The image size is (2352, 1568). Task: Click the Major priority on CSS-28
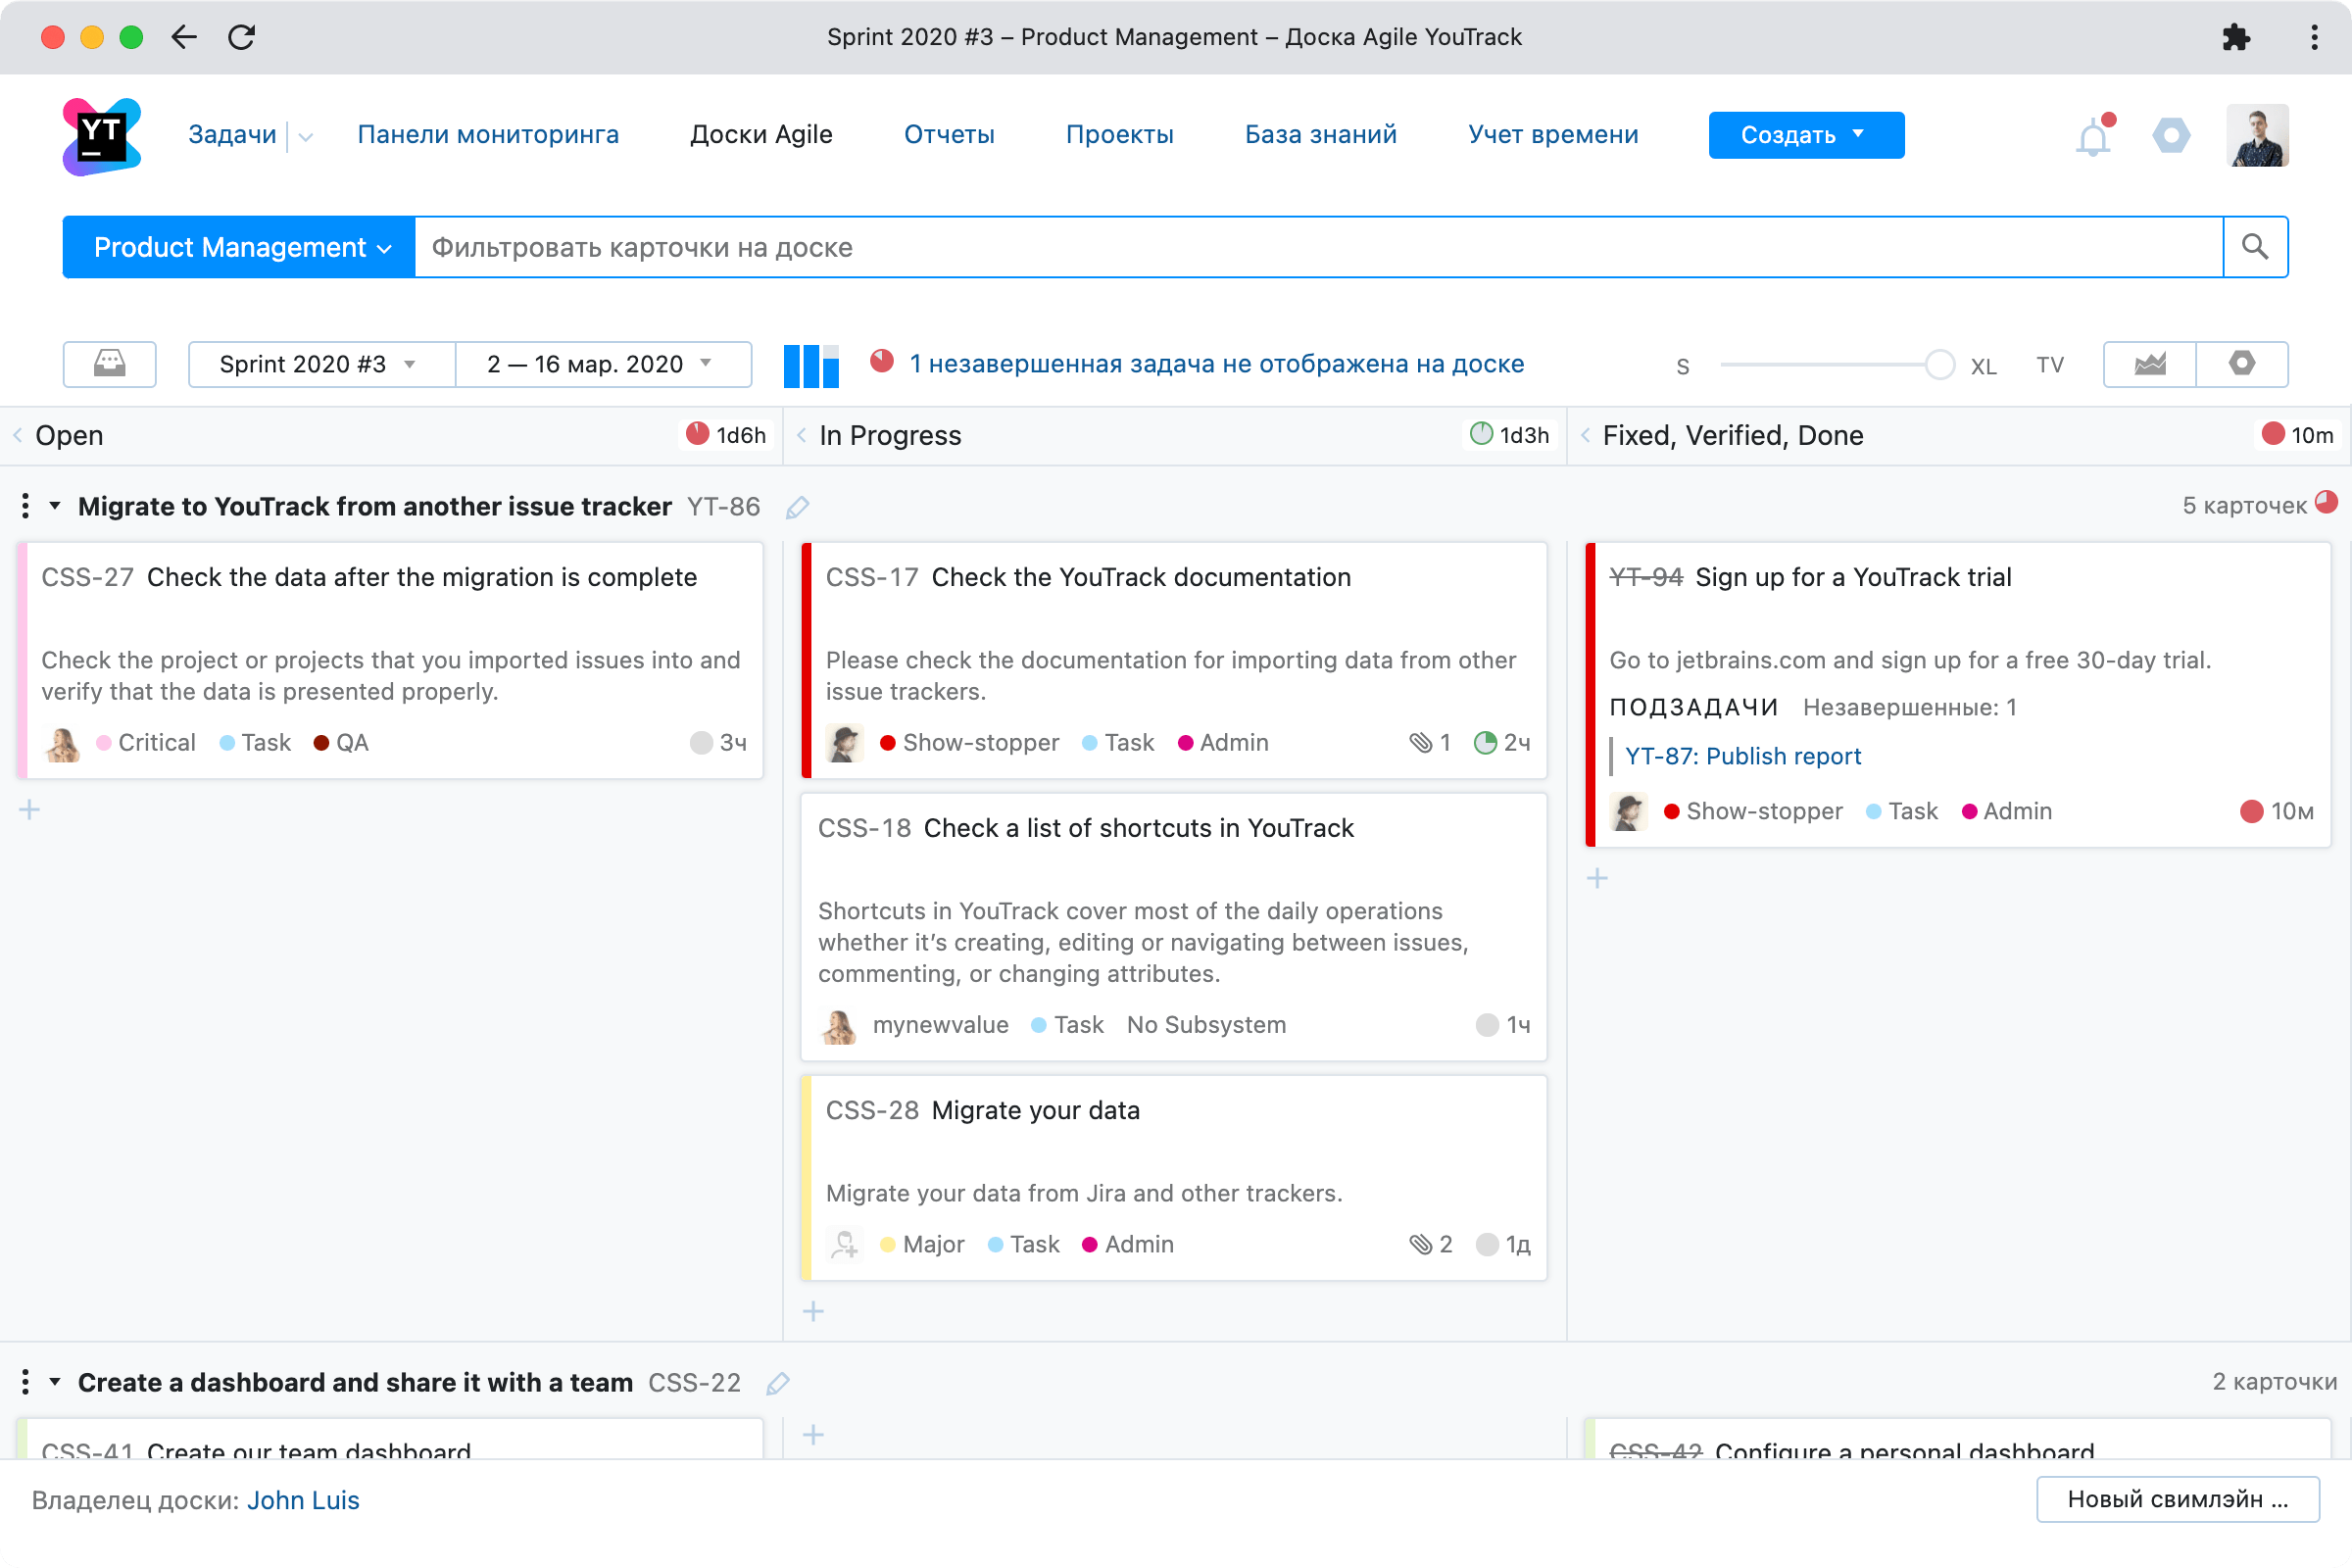click(x=922, y=1245)
